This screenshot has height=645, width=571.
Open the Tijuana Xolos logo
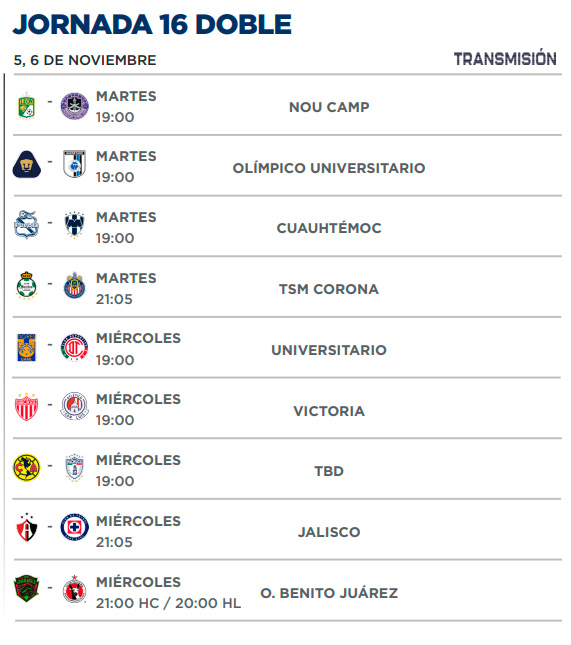pyautogui.click(x=74, y=589)
